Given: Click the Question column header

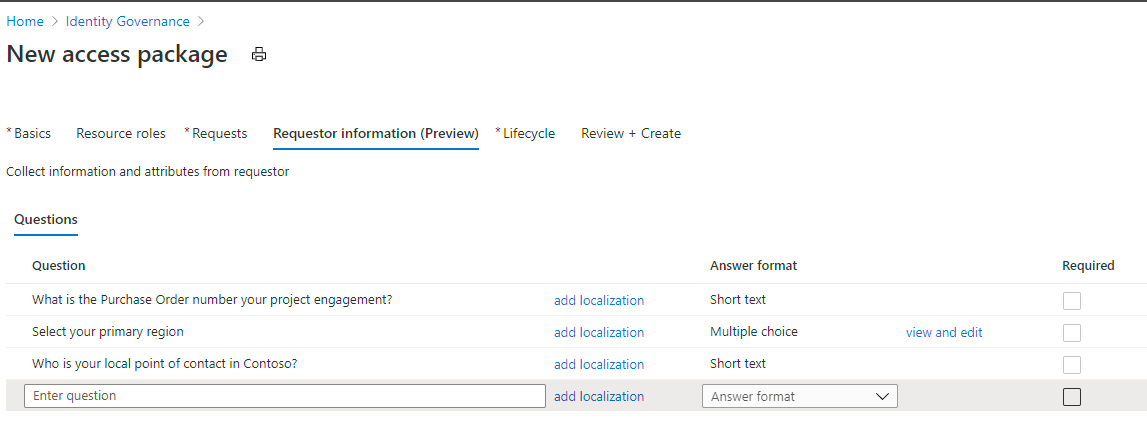Looking at the screenshot, I should (59, 266).
